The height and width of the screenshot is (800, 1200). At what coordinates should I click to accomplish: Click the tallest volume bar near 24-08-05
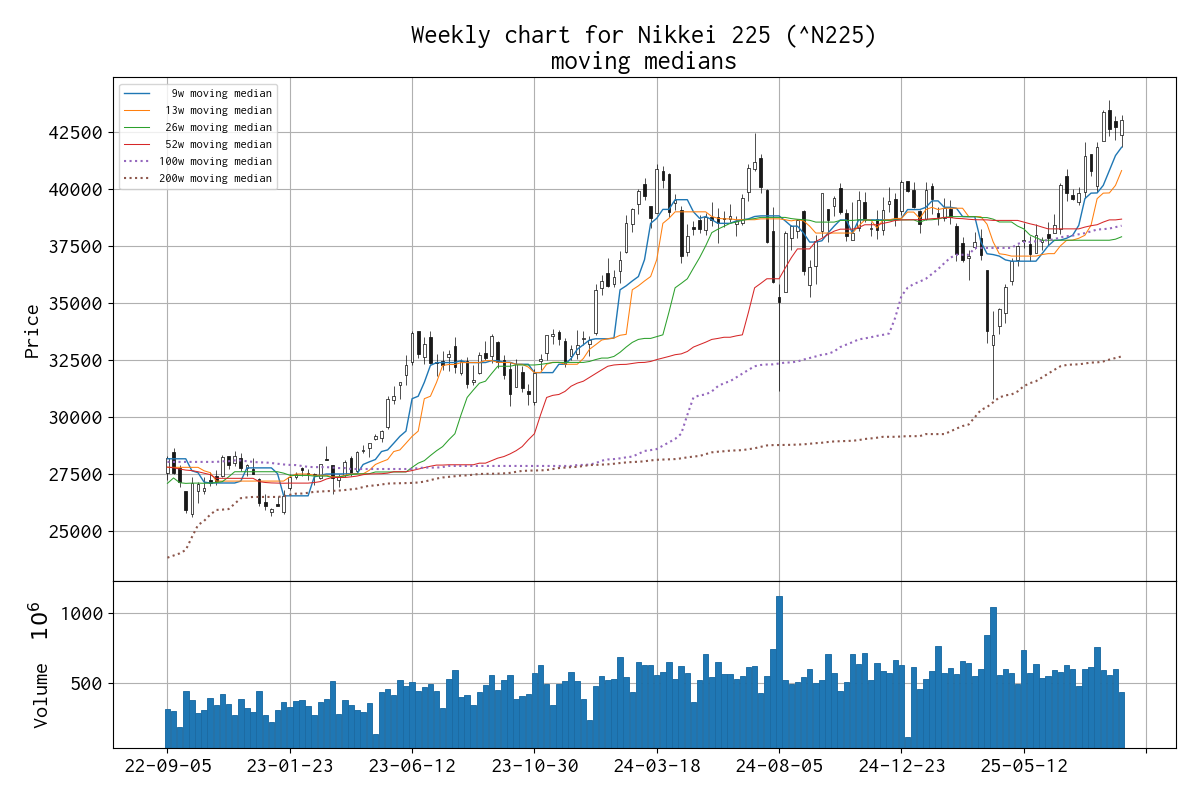pyautogui.click(x=779, y=672)
